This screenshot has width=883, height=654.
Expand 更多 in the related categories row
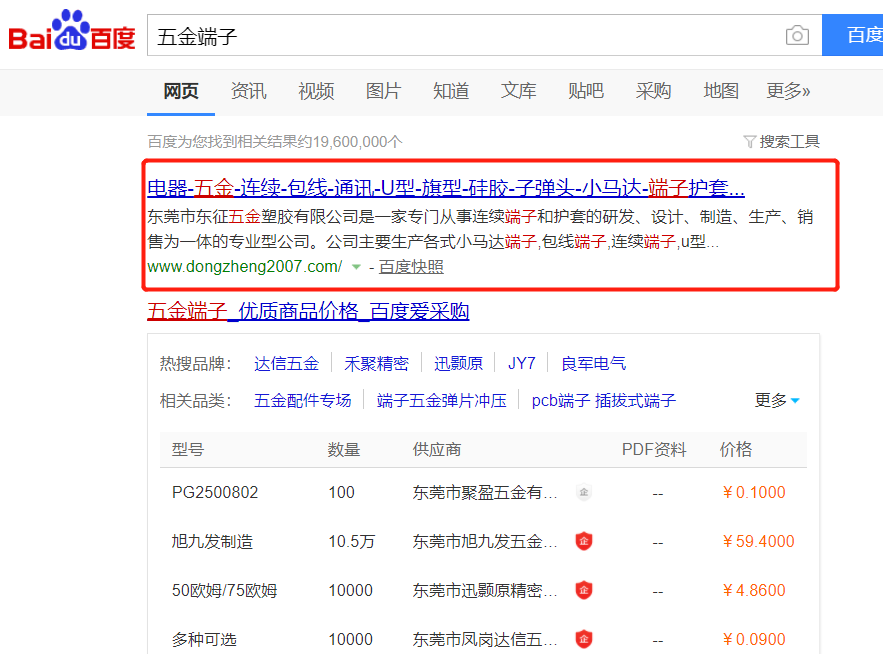coord(777,400)
